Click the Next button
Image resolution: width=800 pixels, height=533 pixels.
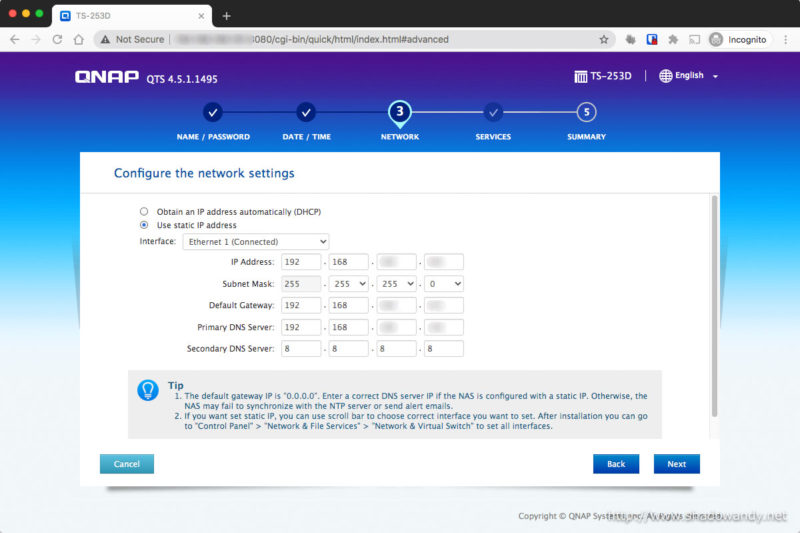pos(676,464)
